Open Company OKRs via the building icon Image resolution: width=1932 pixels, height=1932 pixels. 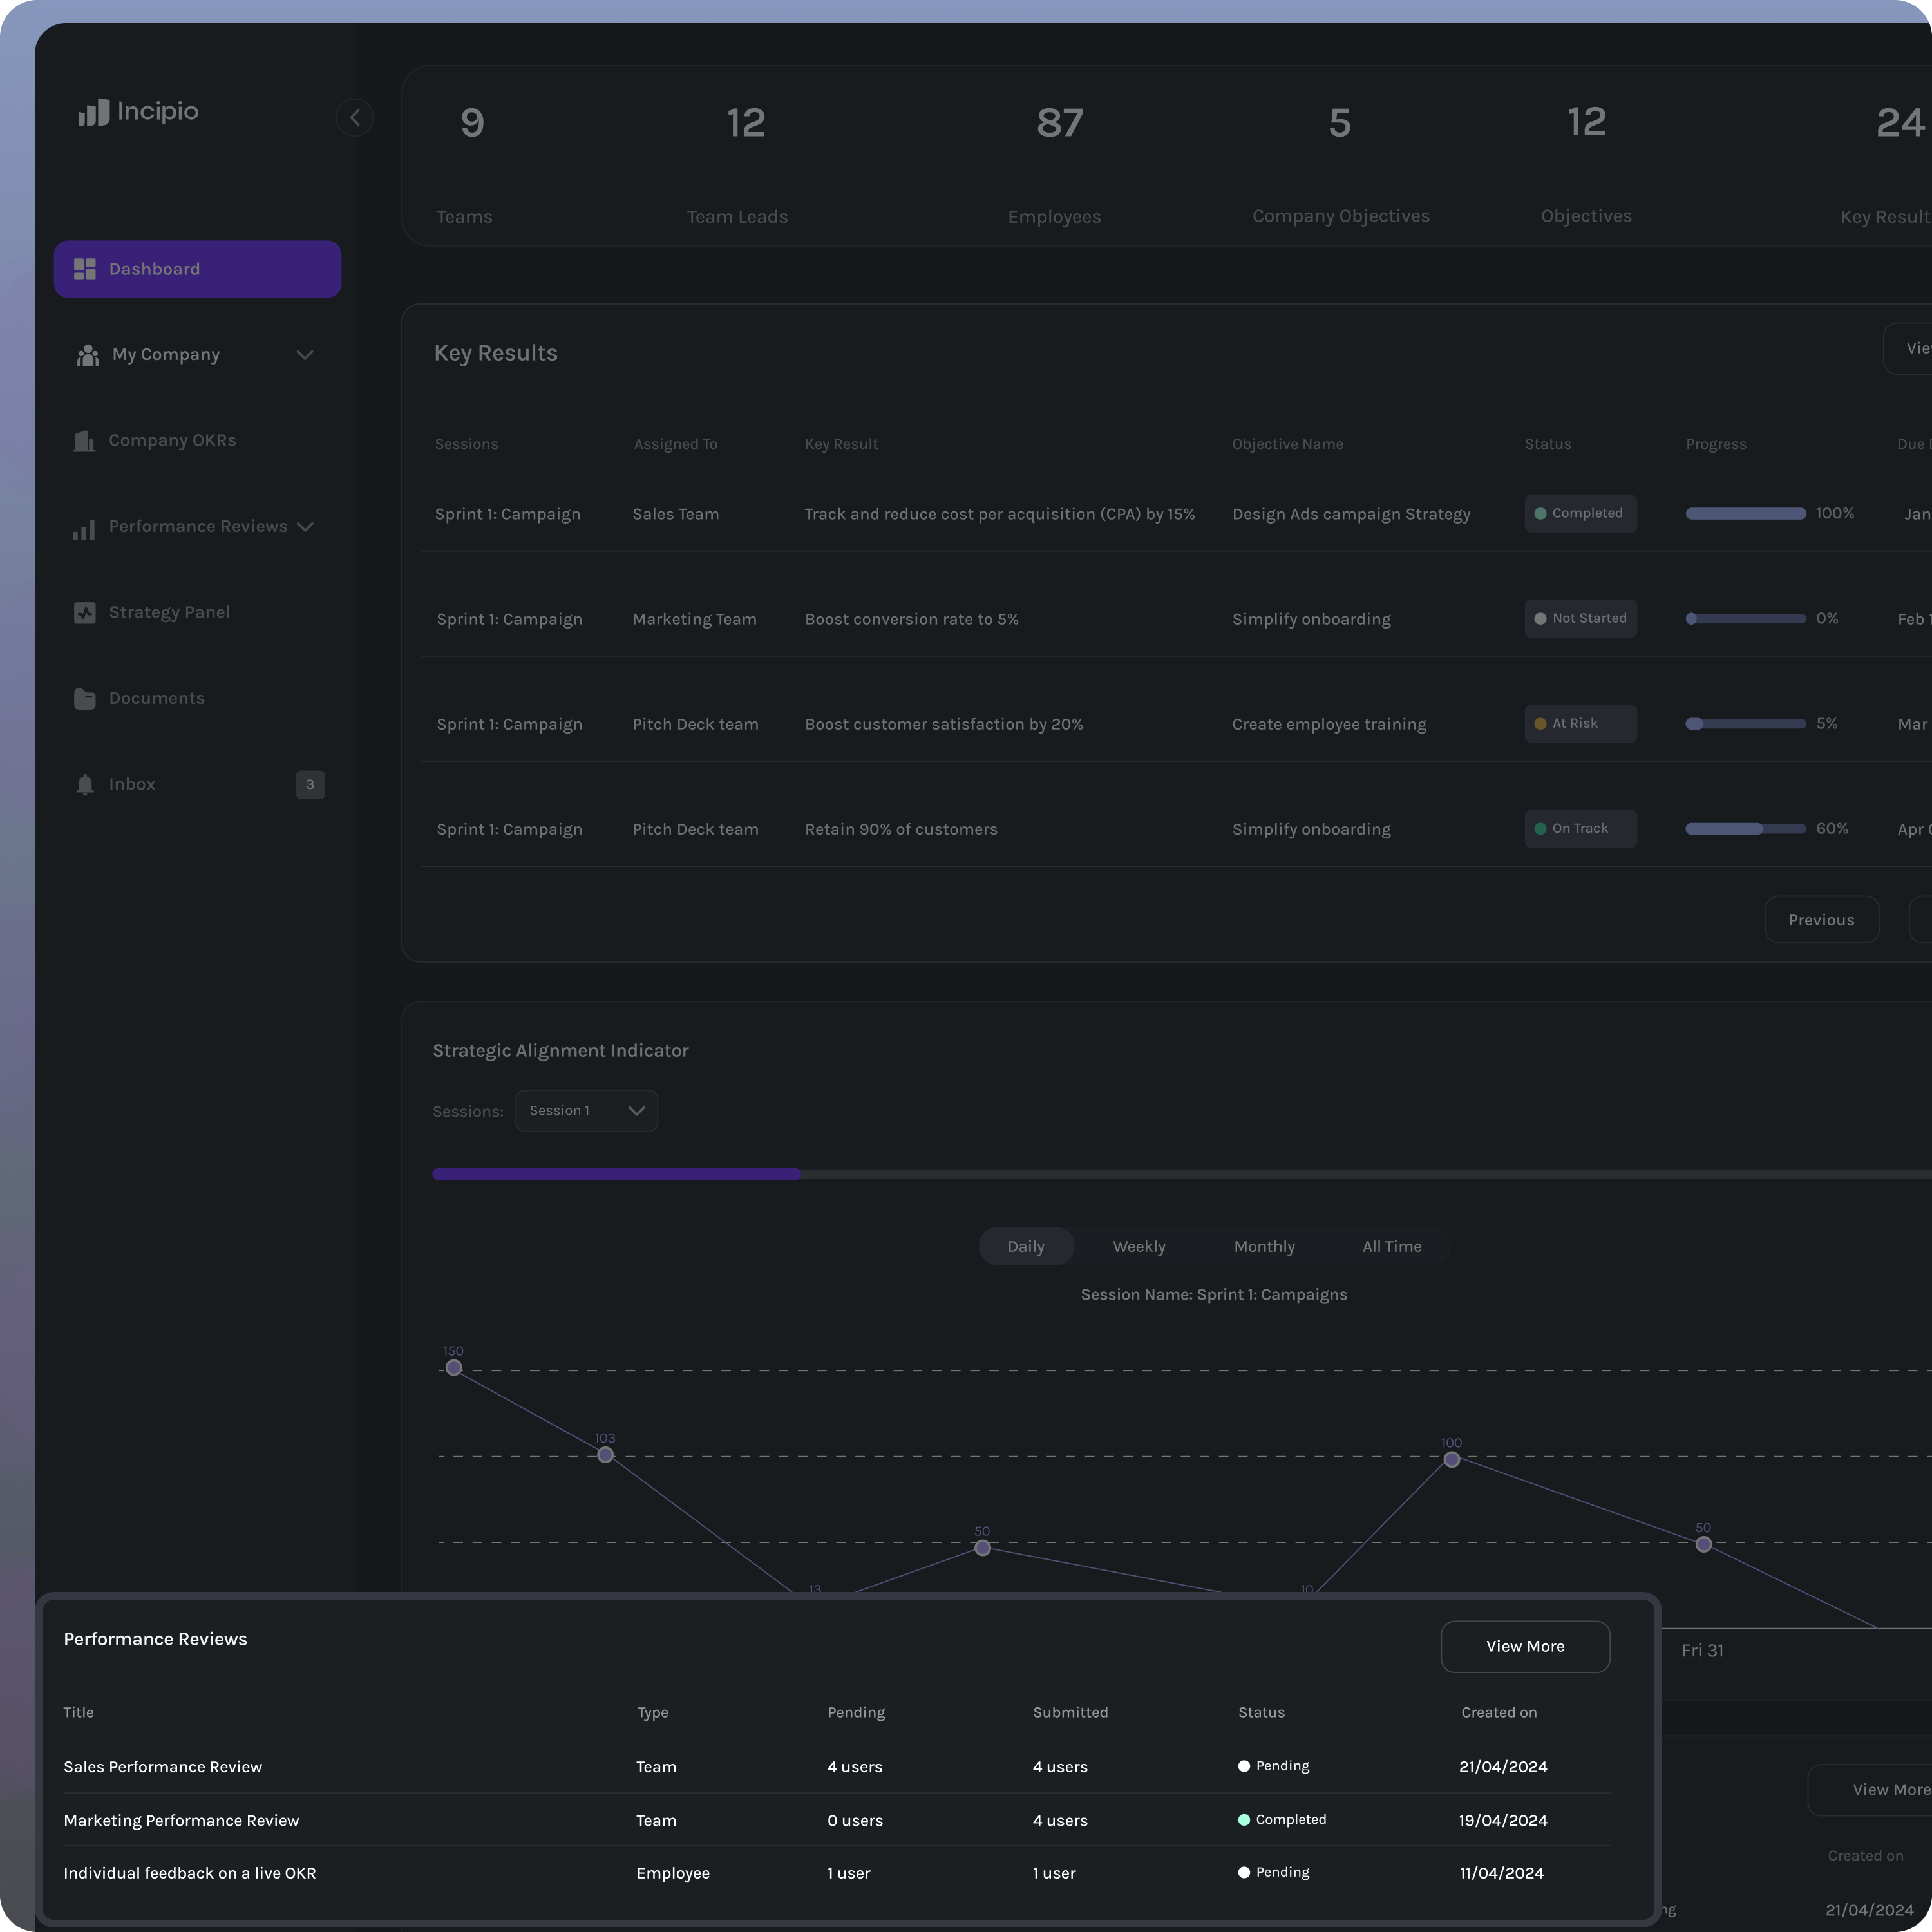click(85, 440)
